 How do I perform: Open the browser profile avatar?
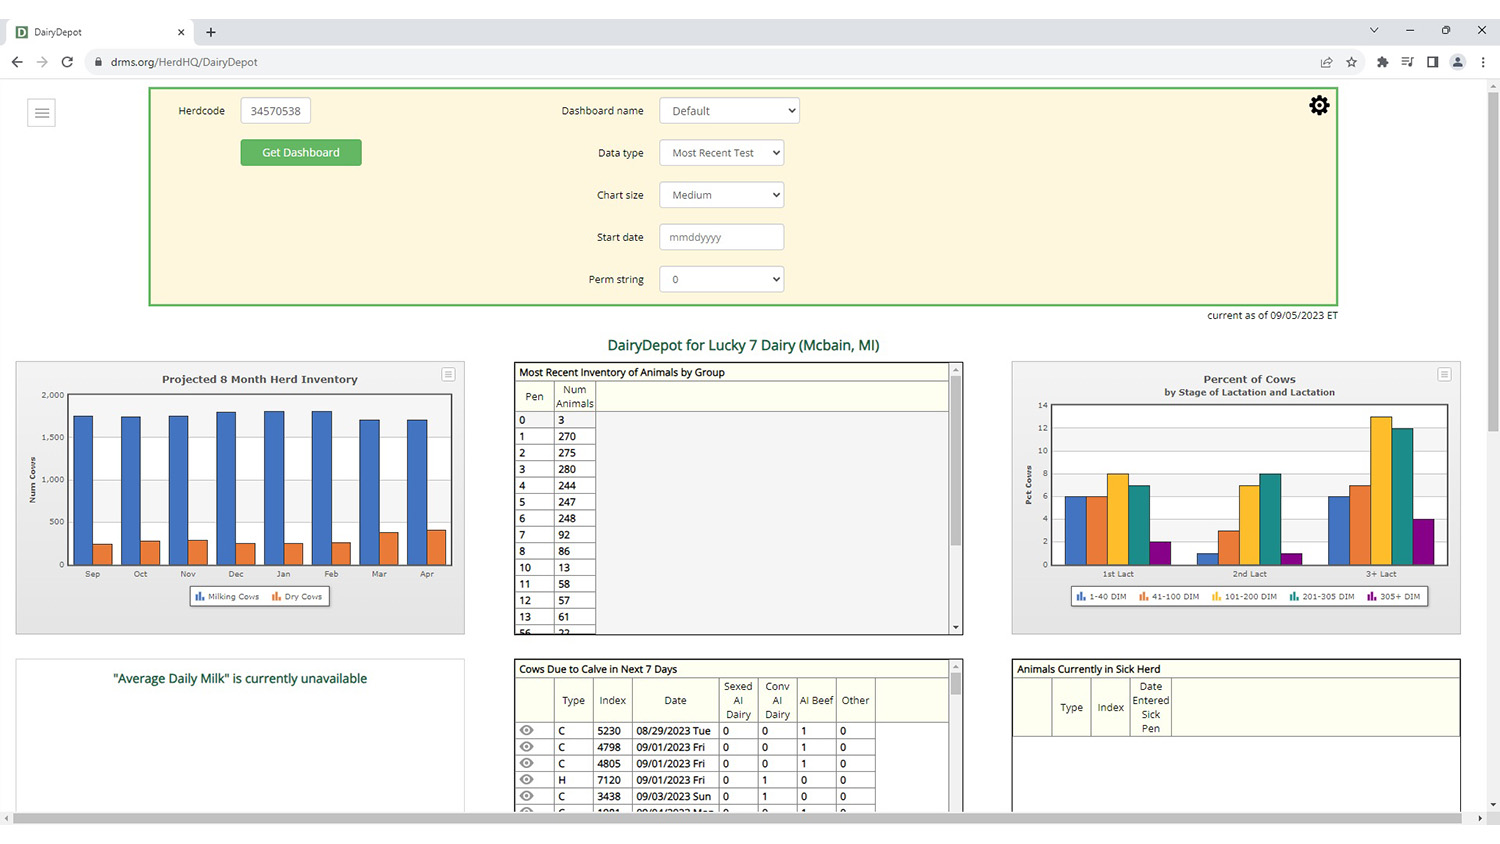pos(1458,62)
